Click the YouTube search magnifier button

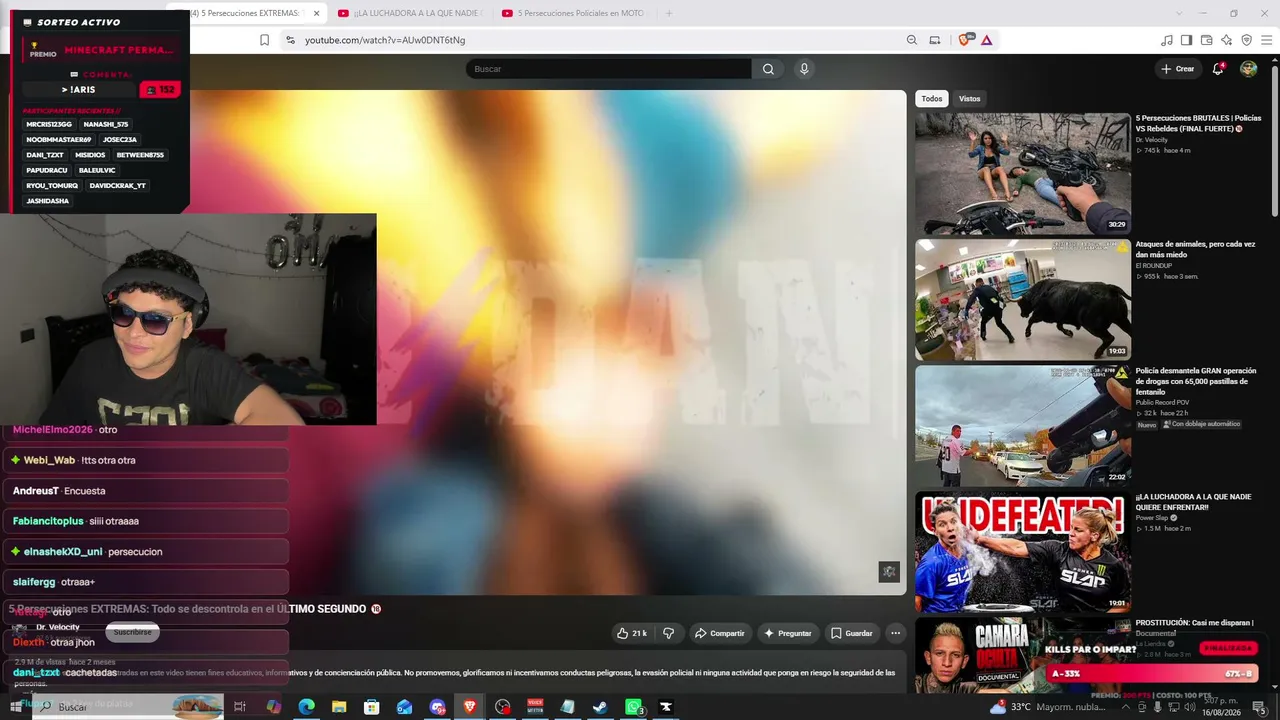tap(768, 69)
